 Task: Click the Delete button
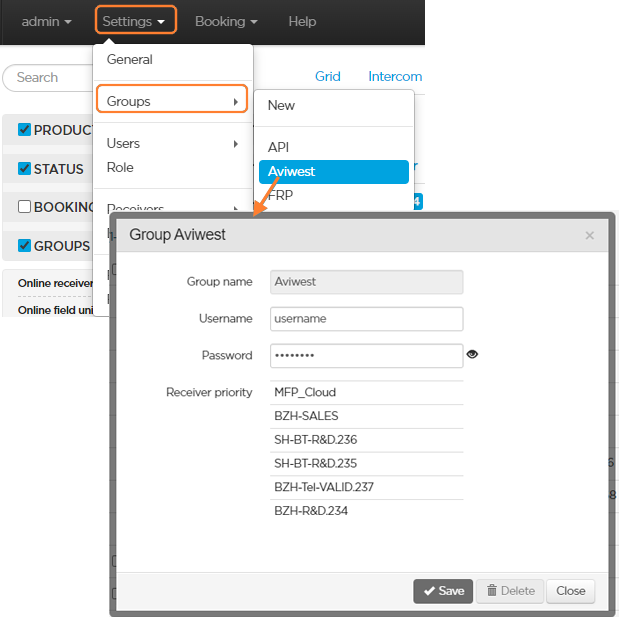(x=510, y=591)
